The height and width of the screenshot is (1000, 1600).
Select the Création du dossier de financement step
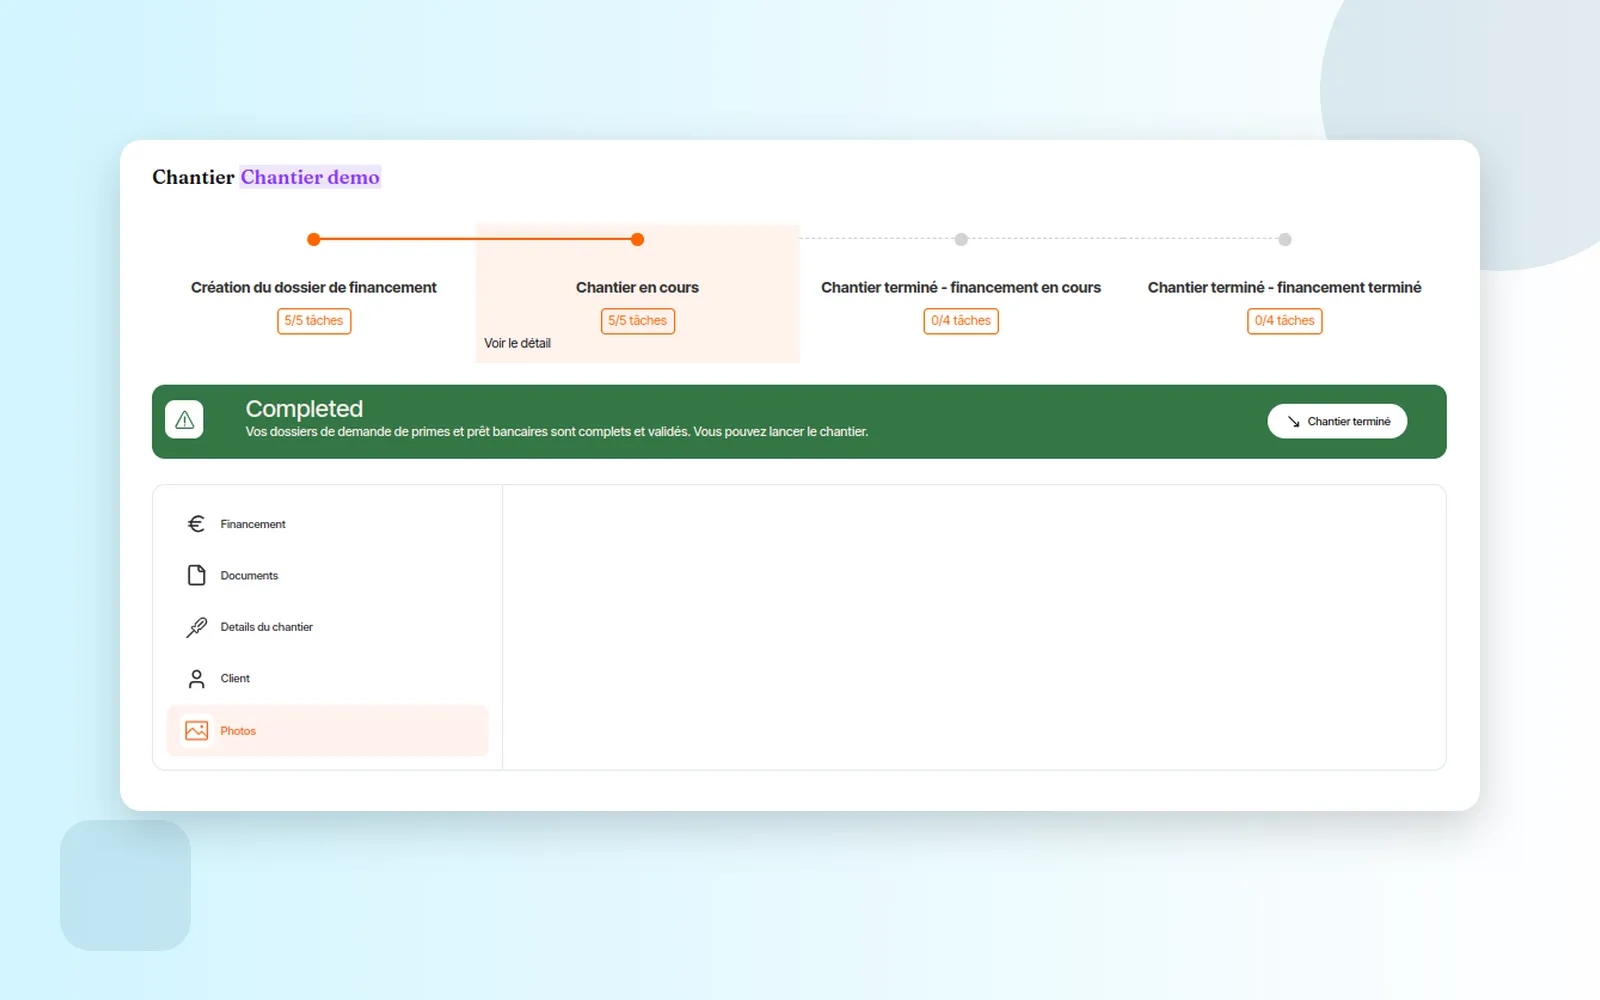(x=314, y=287)
